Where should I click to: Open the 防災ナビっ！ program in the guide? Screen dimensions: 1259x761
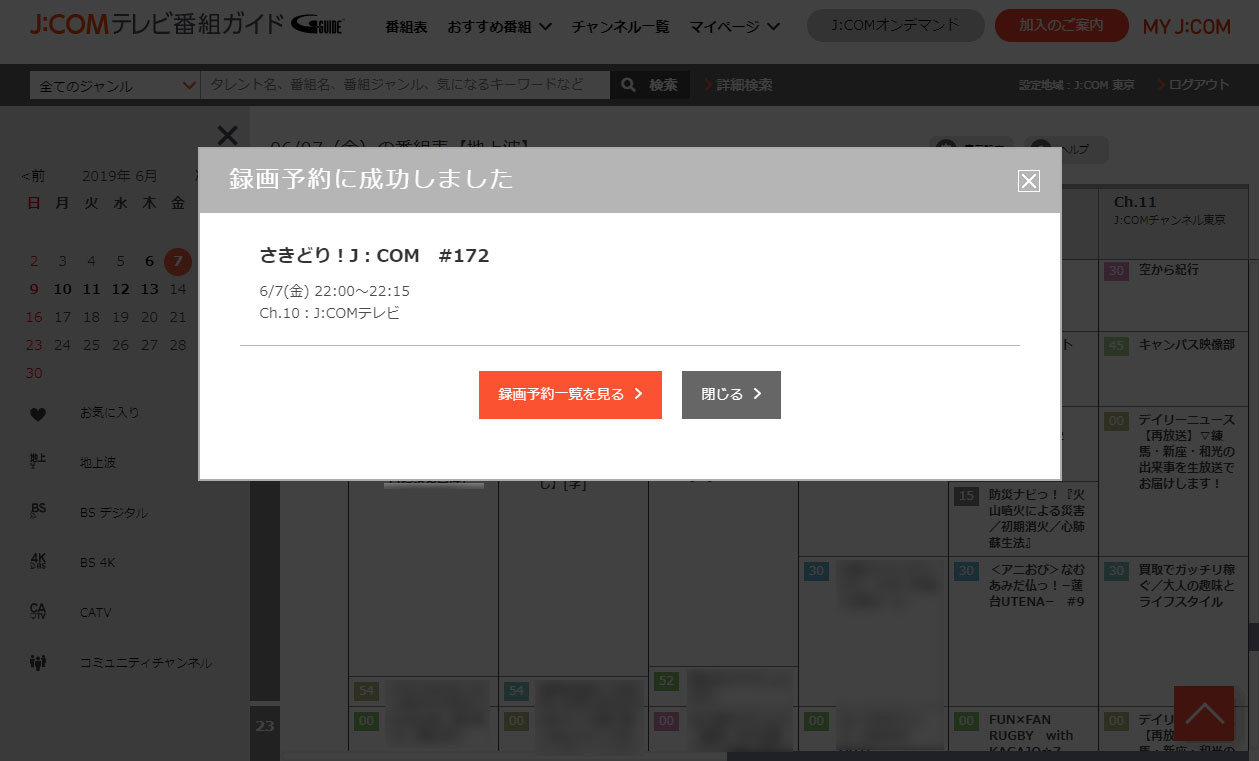click(1036, 518)
